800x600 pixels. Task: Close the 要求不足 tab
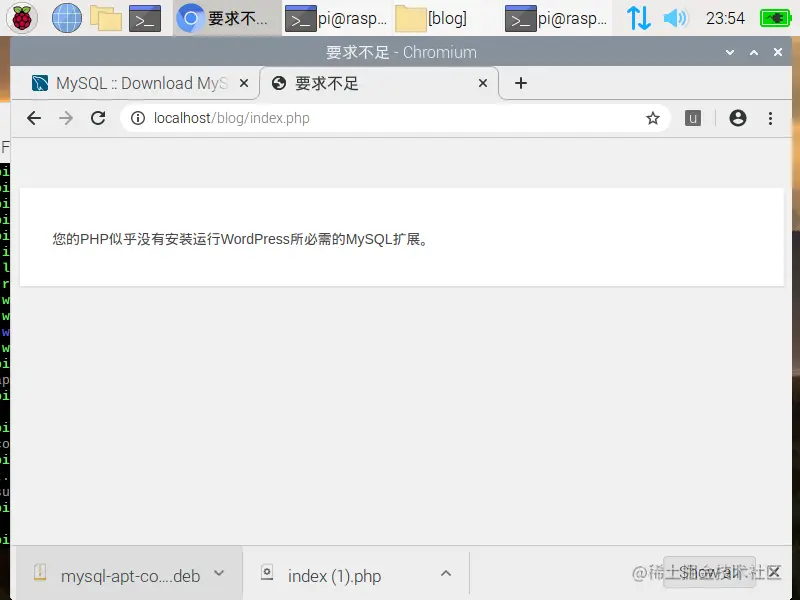tap(483, 83)
